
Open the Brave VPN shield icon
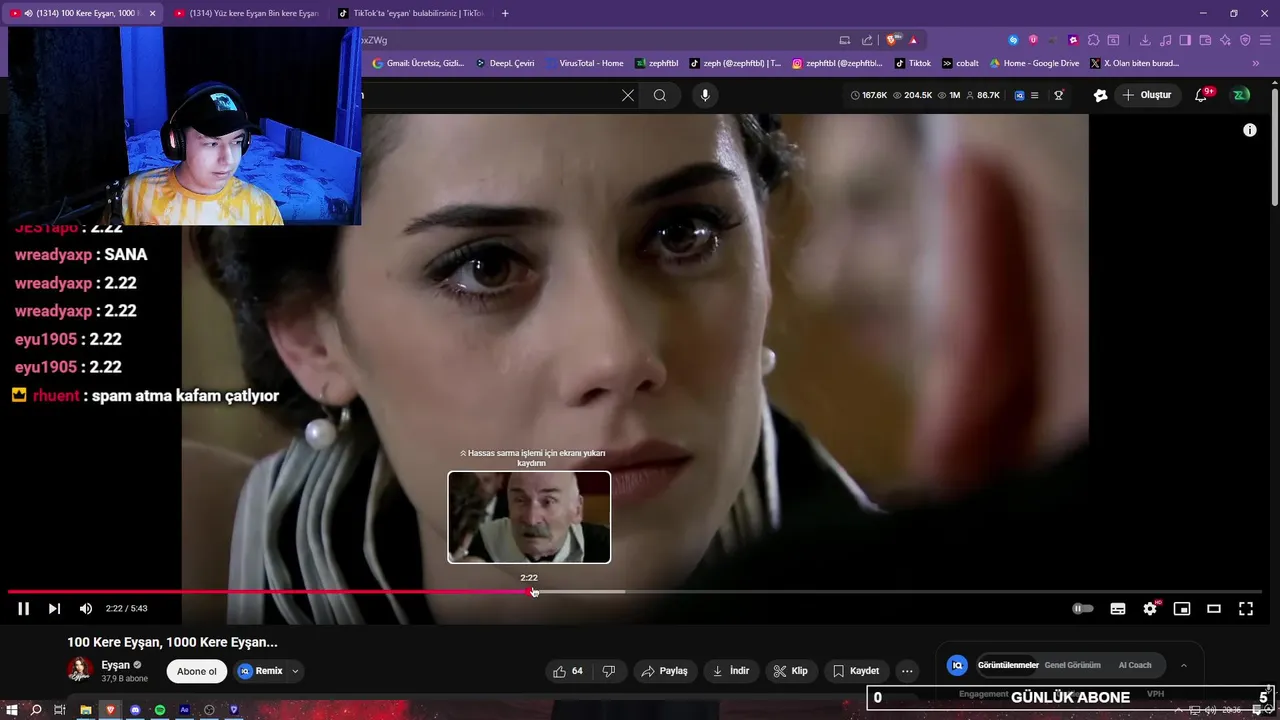[x=1245, y=40]
